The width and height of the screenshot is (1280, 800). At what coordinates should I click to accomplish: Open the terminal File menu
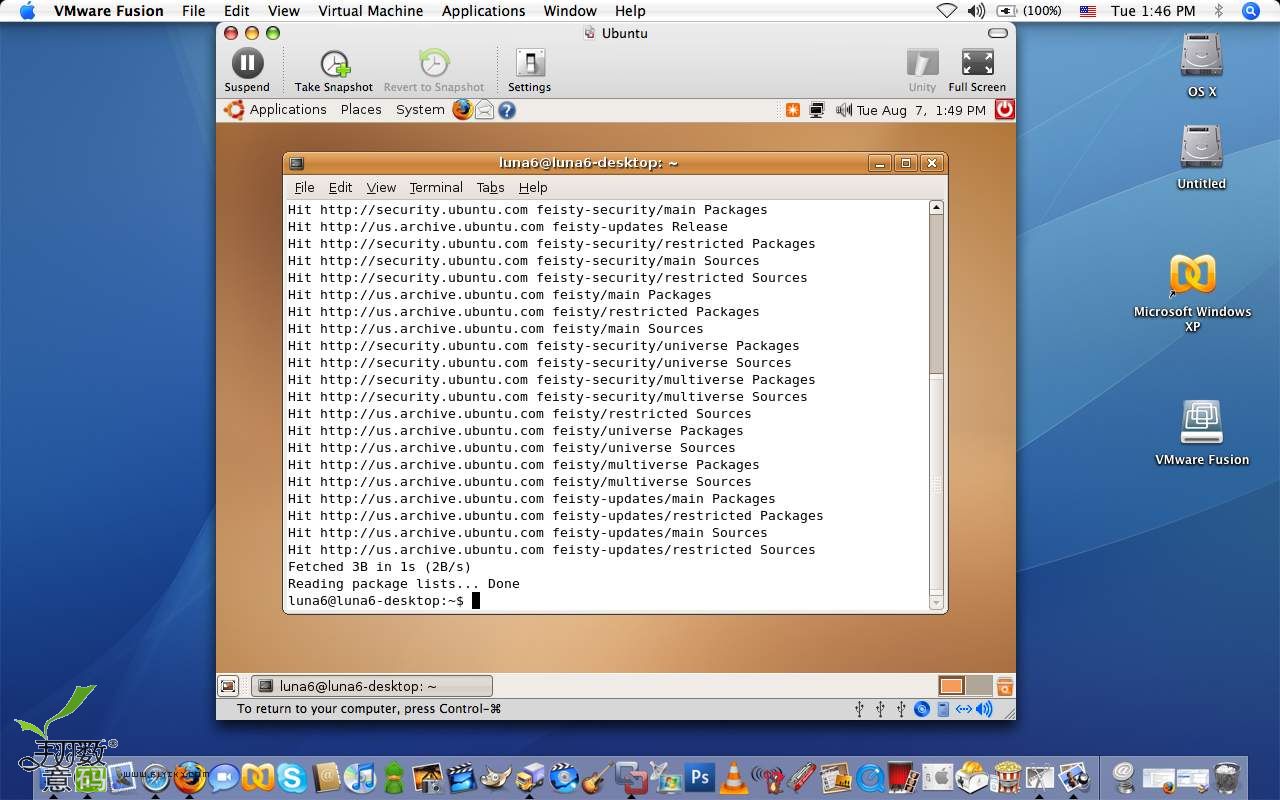tap(304, 187)
